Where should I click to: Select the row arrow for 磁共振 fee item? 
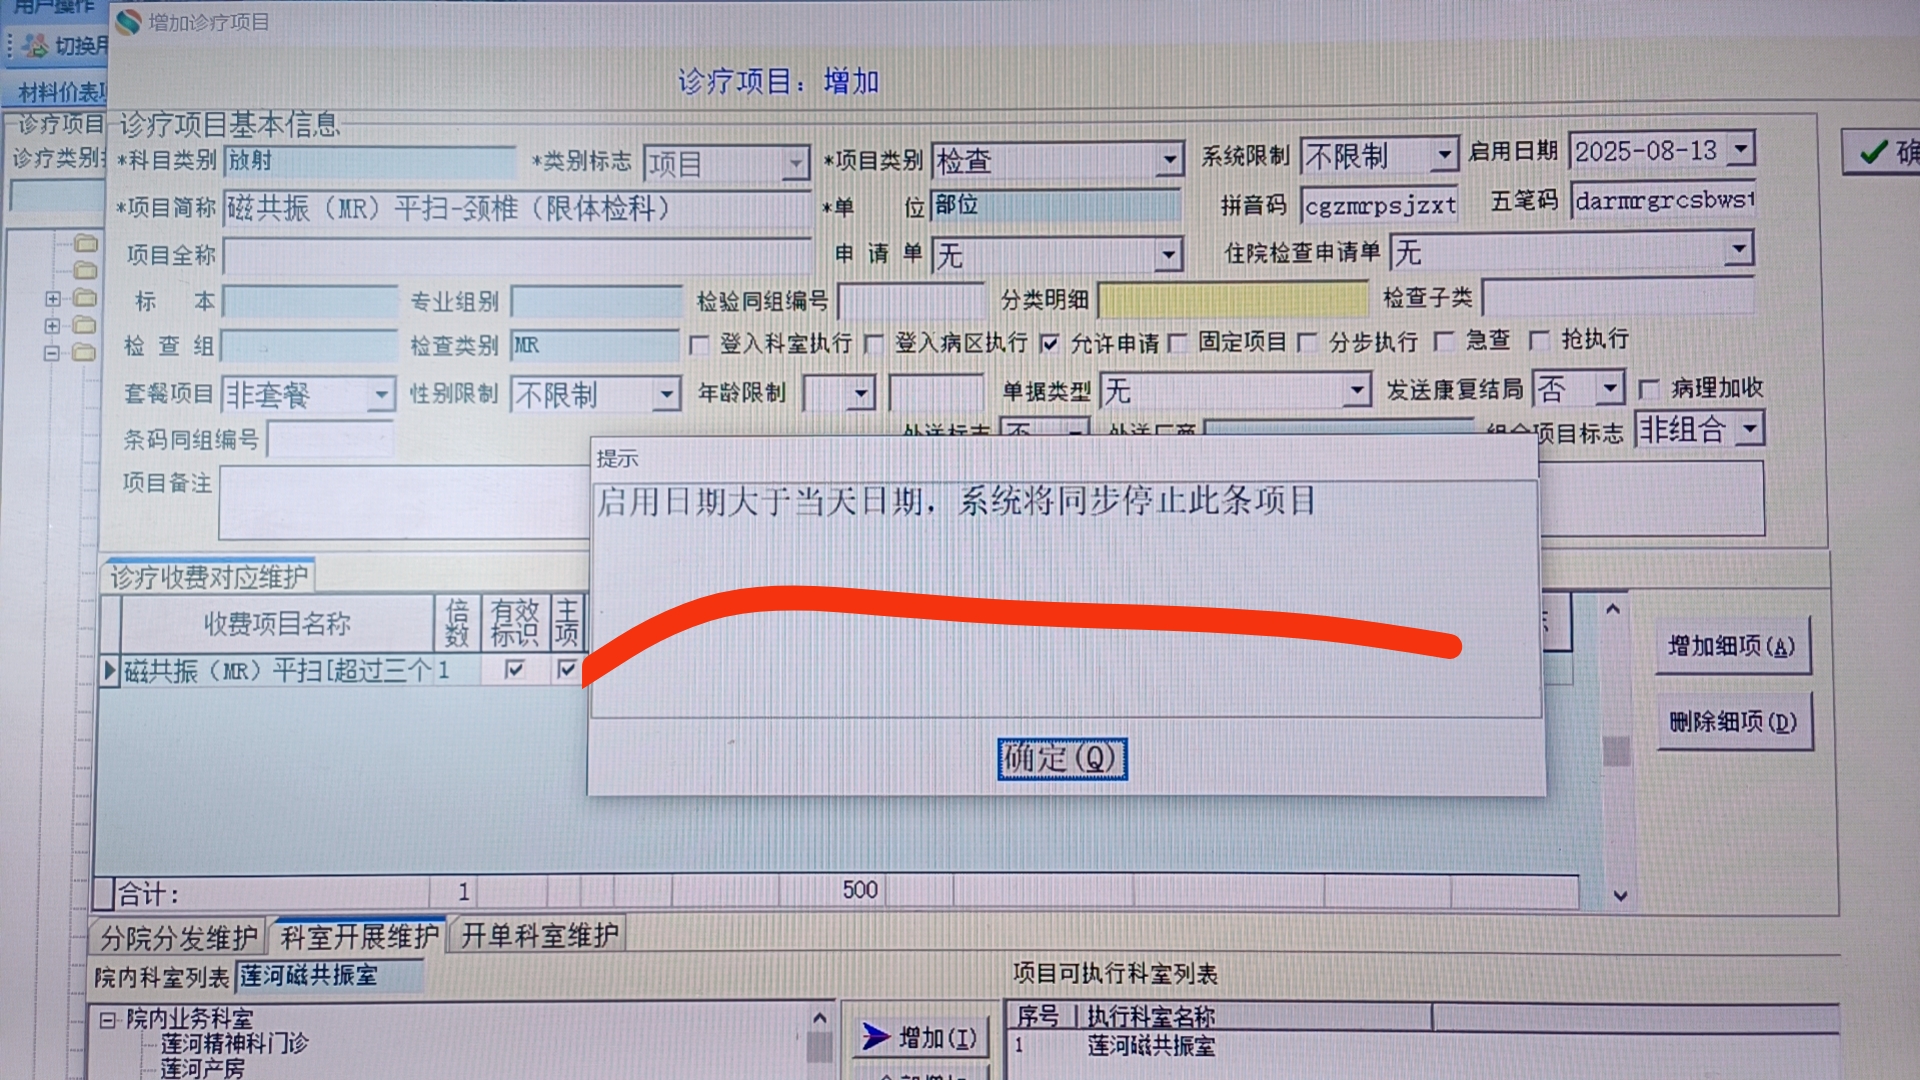pos(110,669)
